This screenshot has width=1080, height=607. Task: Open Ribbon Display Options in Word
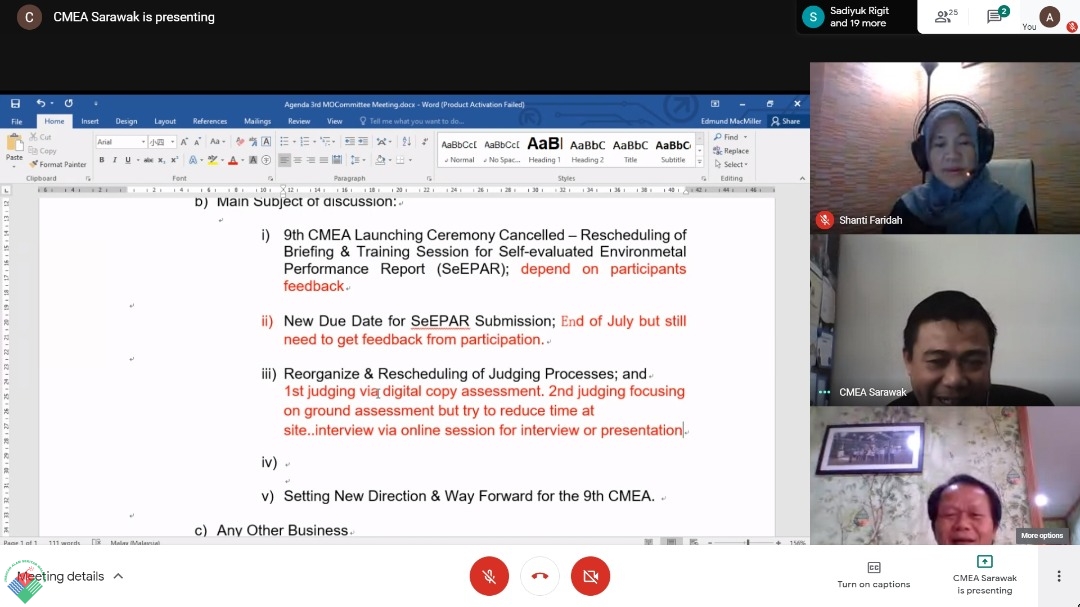(715, 103)
